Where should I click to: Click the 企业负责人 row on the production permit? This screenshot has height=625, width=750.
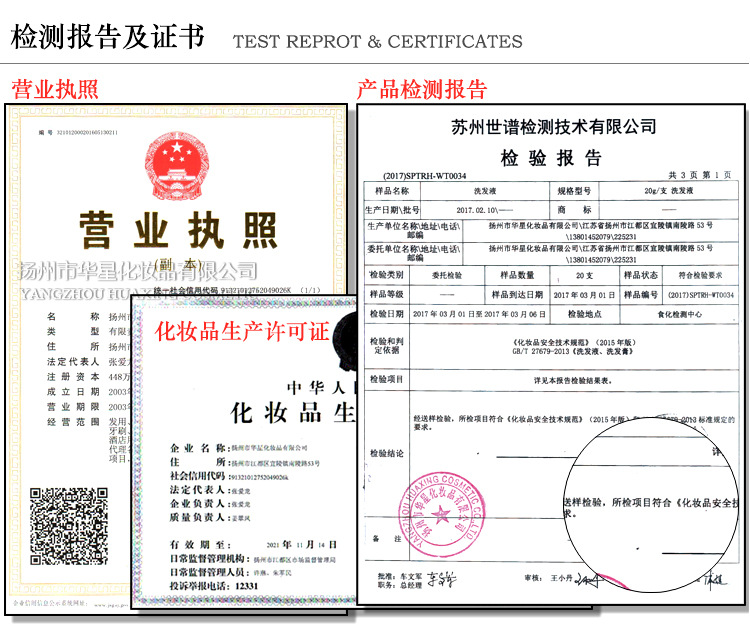point(210,504)
